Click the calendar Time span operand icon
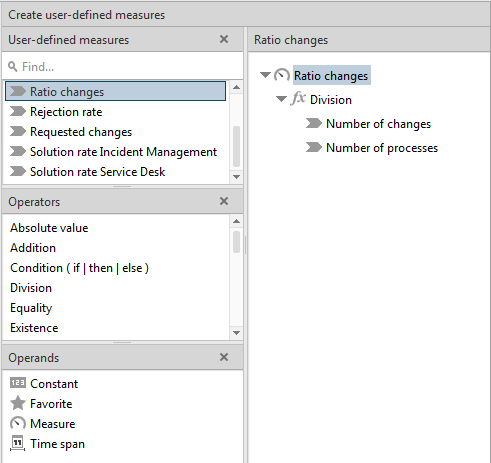Viewport: 491px width, 463px height. coord(18,443)
